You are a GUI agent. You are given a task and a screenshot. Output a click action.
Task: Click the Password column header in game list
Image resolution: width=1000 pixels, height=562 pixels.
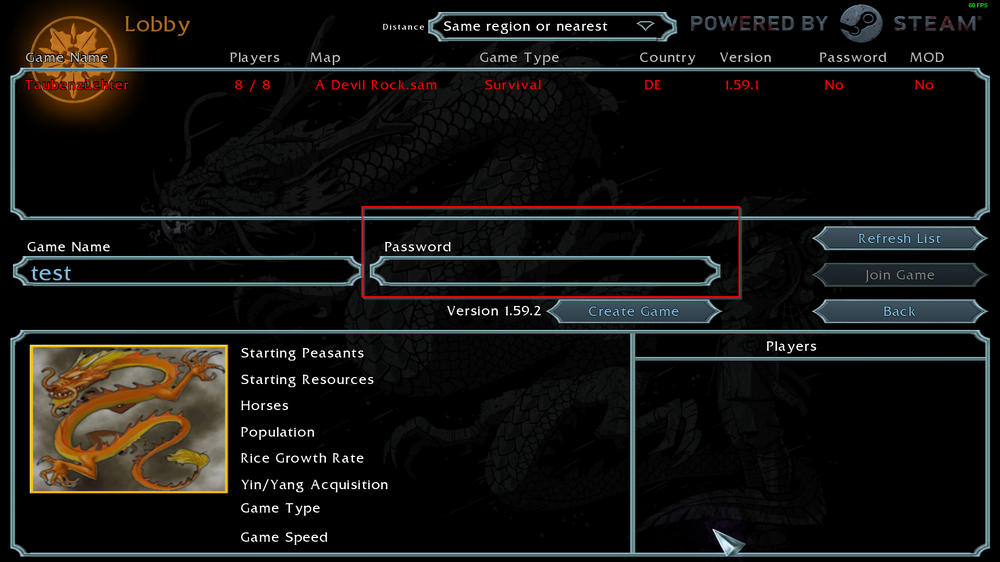point(852,58)
